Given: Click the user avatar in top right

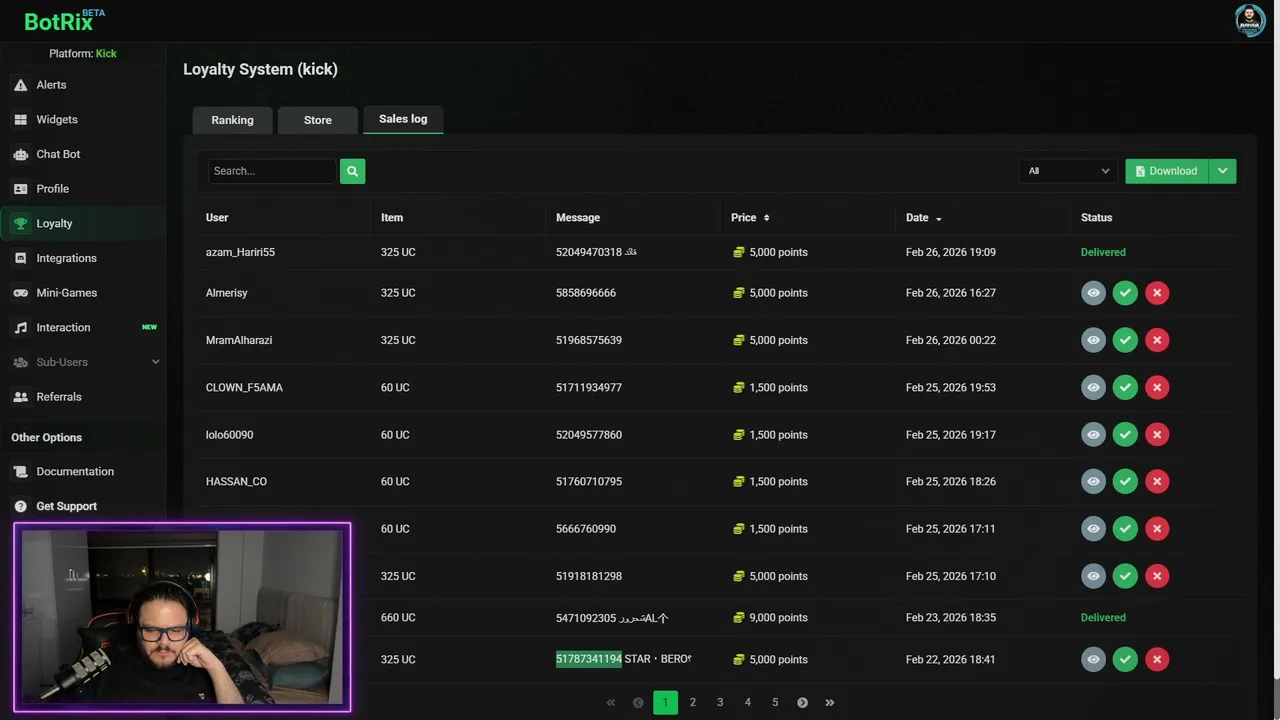Looking at the screenshot, I should pyautogui.click(x=1250, y=20).
